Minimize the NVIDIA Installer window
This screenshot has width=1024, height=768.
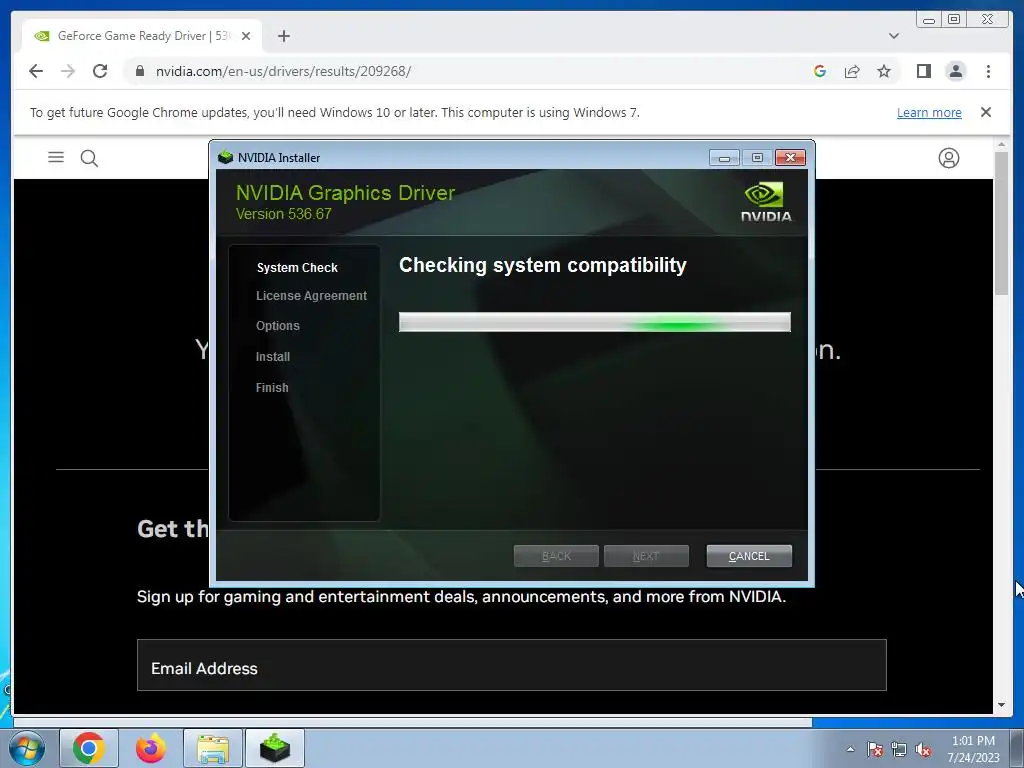[x=724, y=157]
